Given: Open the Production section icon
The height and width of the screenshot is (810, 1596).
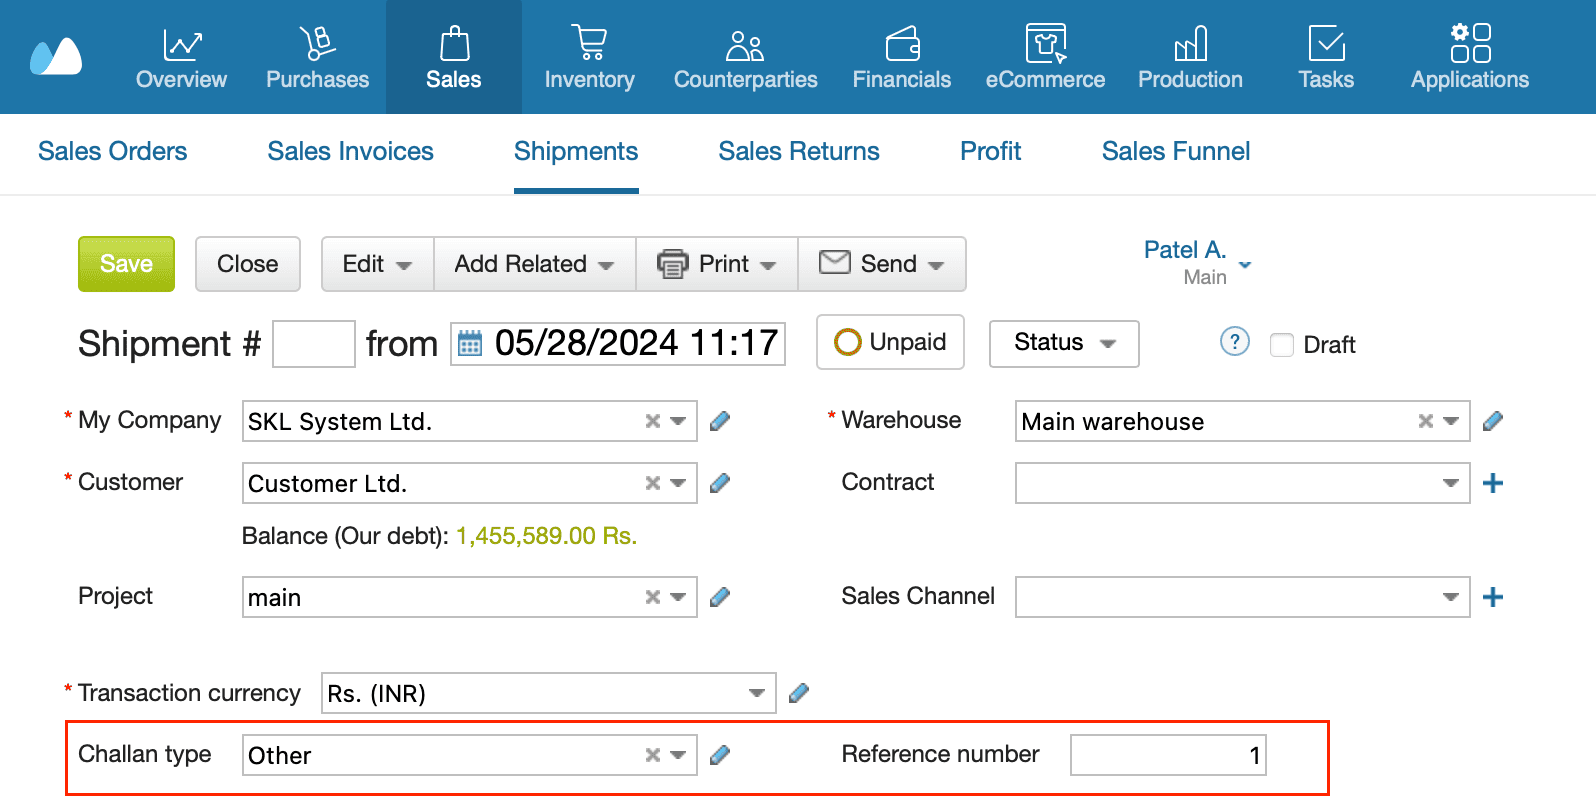Looking at the screenshot, I should [1190, 43].
